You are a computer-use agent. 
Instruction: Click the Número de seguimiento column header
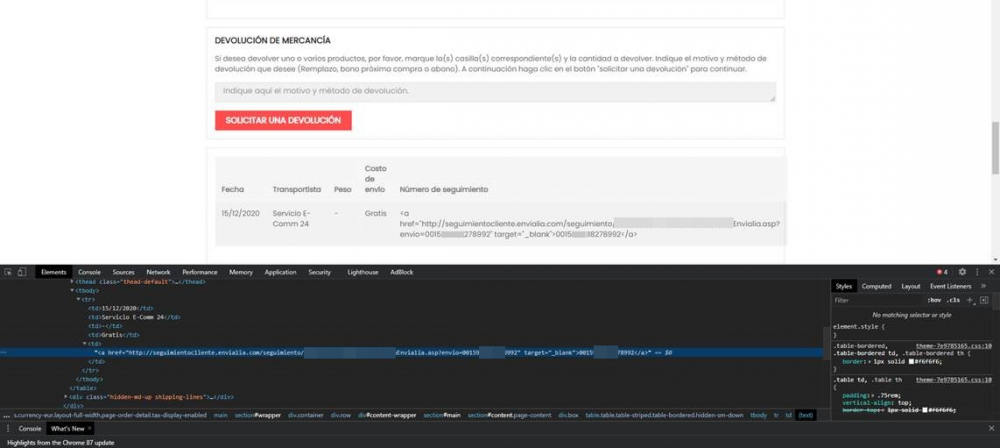[x=444, y=190]
